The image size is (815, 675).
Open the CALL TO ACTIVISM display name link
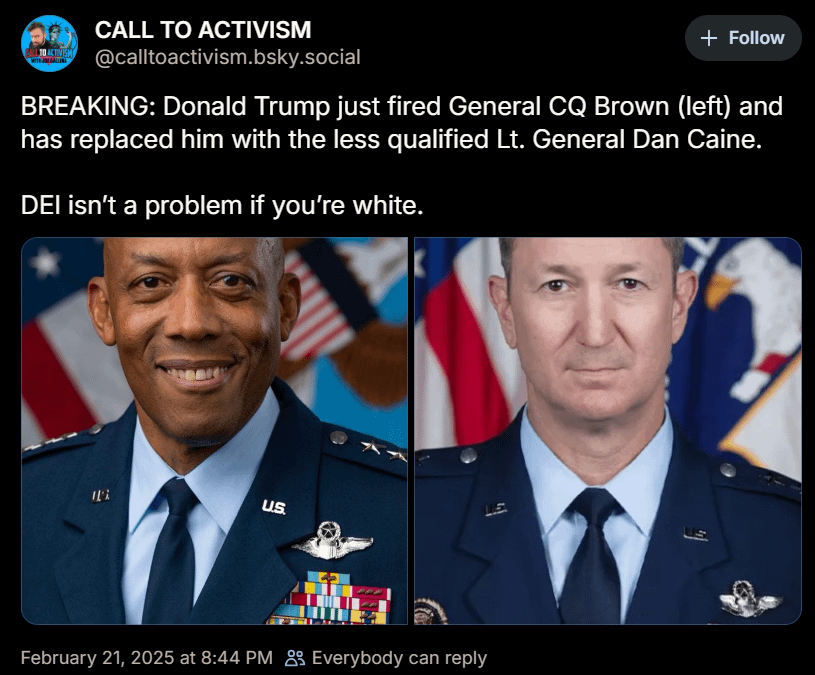click(203, 30)
